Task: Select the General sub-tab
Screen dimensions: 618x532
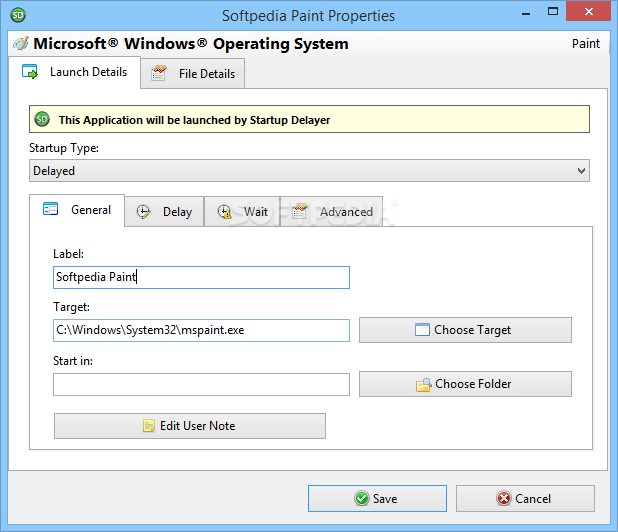Action: coord(77,210)
